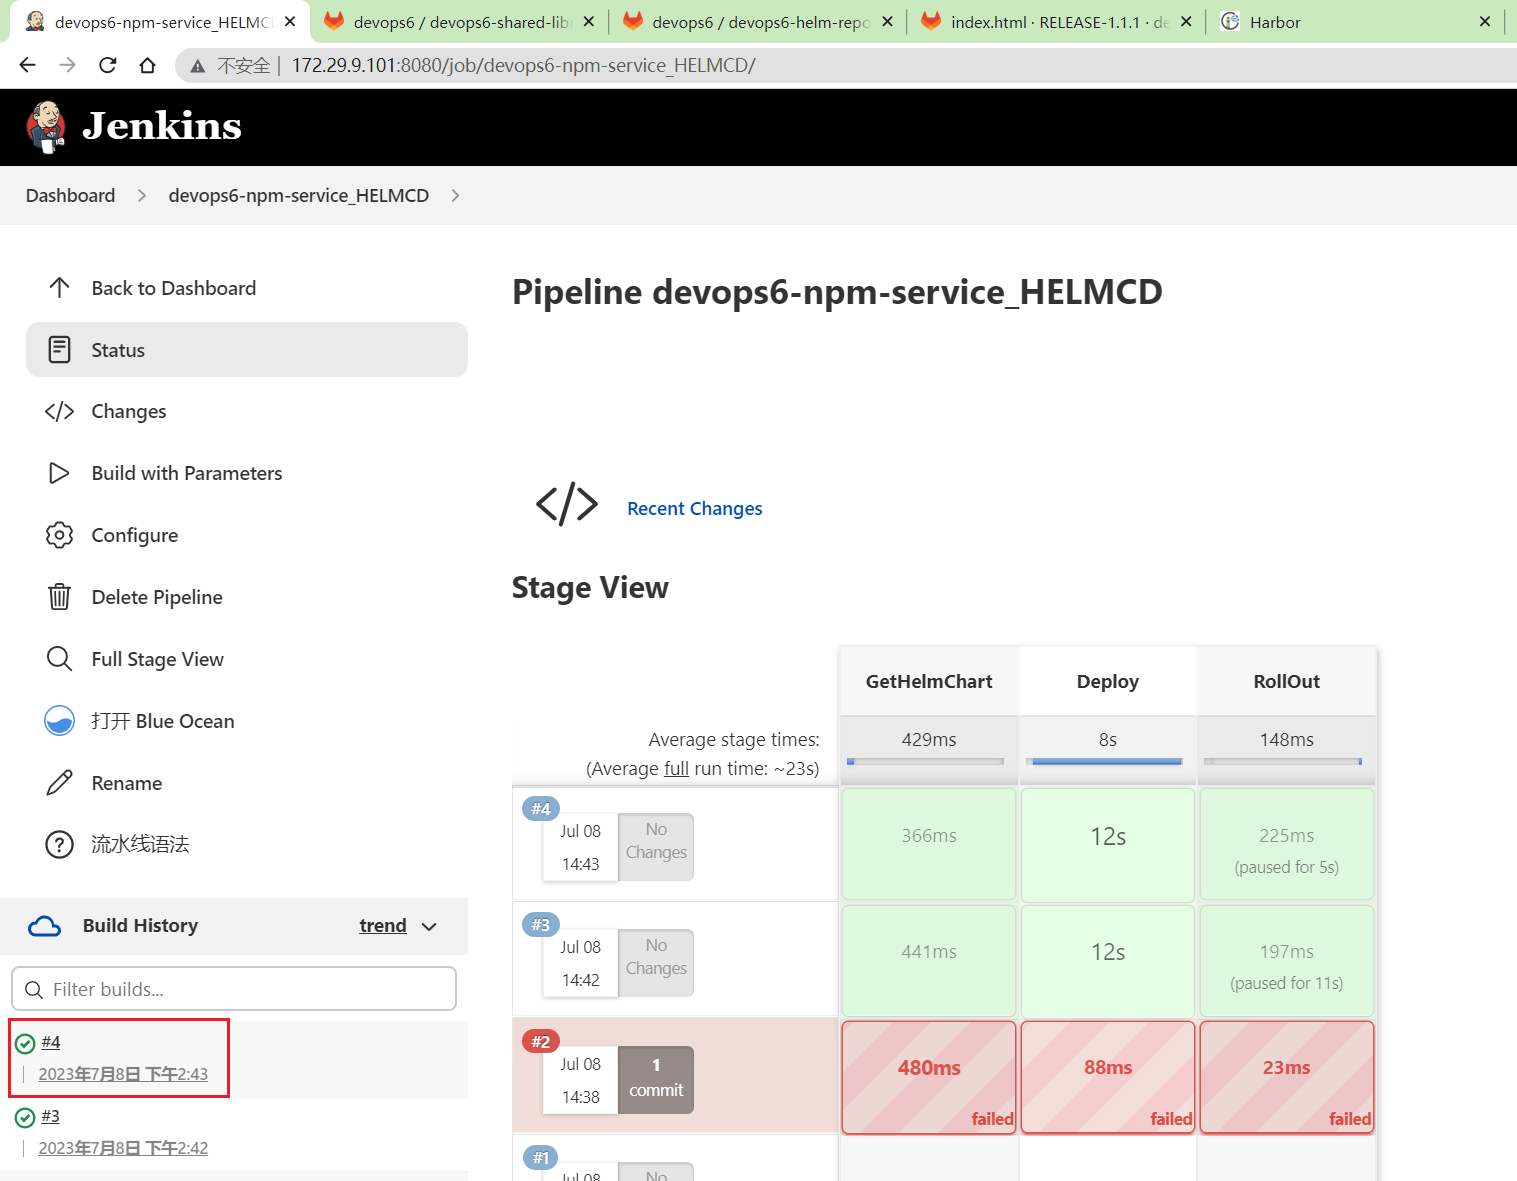The image size is (1517, 1181).
Task: Click the Build with Parameters play icon
Action: pos(59,473)
